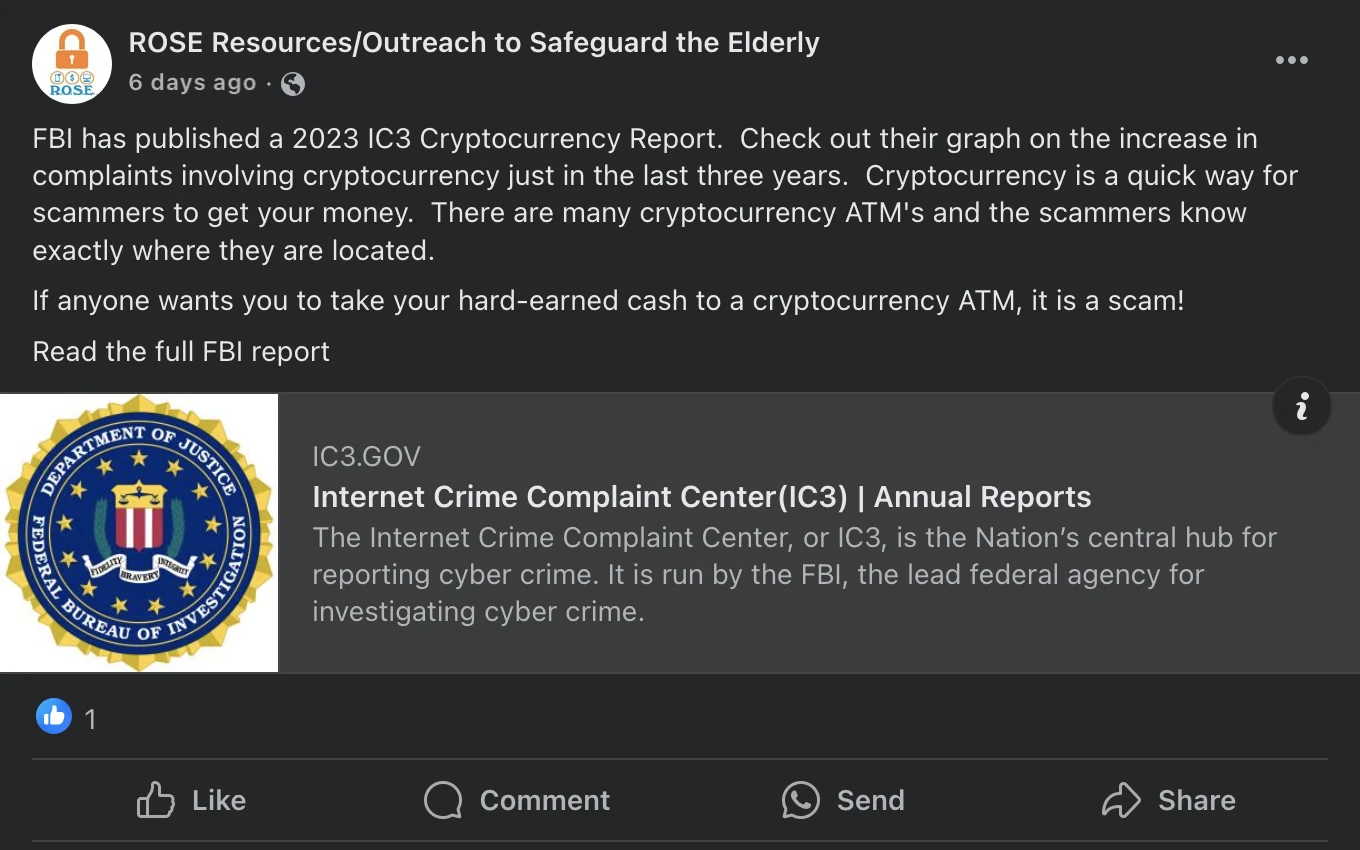This screenshot has height=850, width=1360.
Task: Click the Share button label
Action: pyautogui.click(x=1196, y=800)
